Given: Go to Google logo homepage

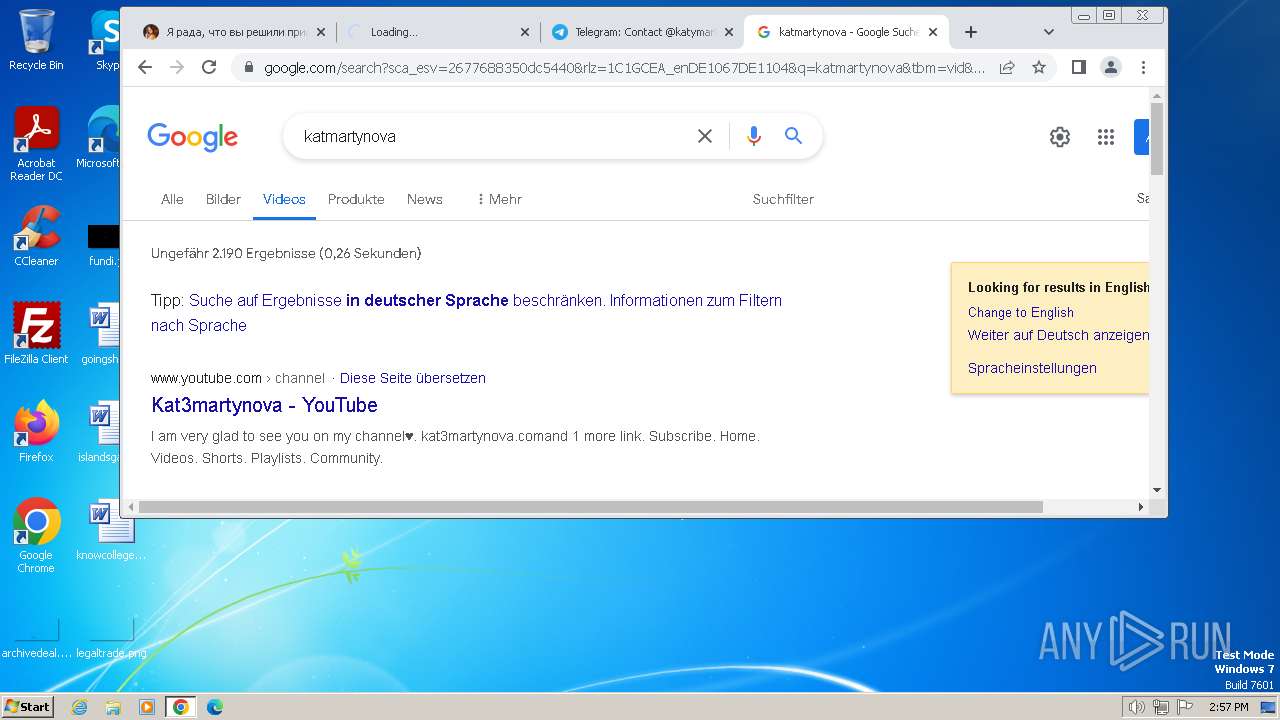Looking at the screenshot, I should pos(193,137).
